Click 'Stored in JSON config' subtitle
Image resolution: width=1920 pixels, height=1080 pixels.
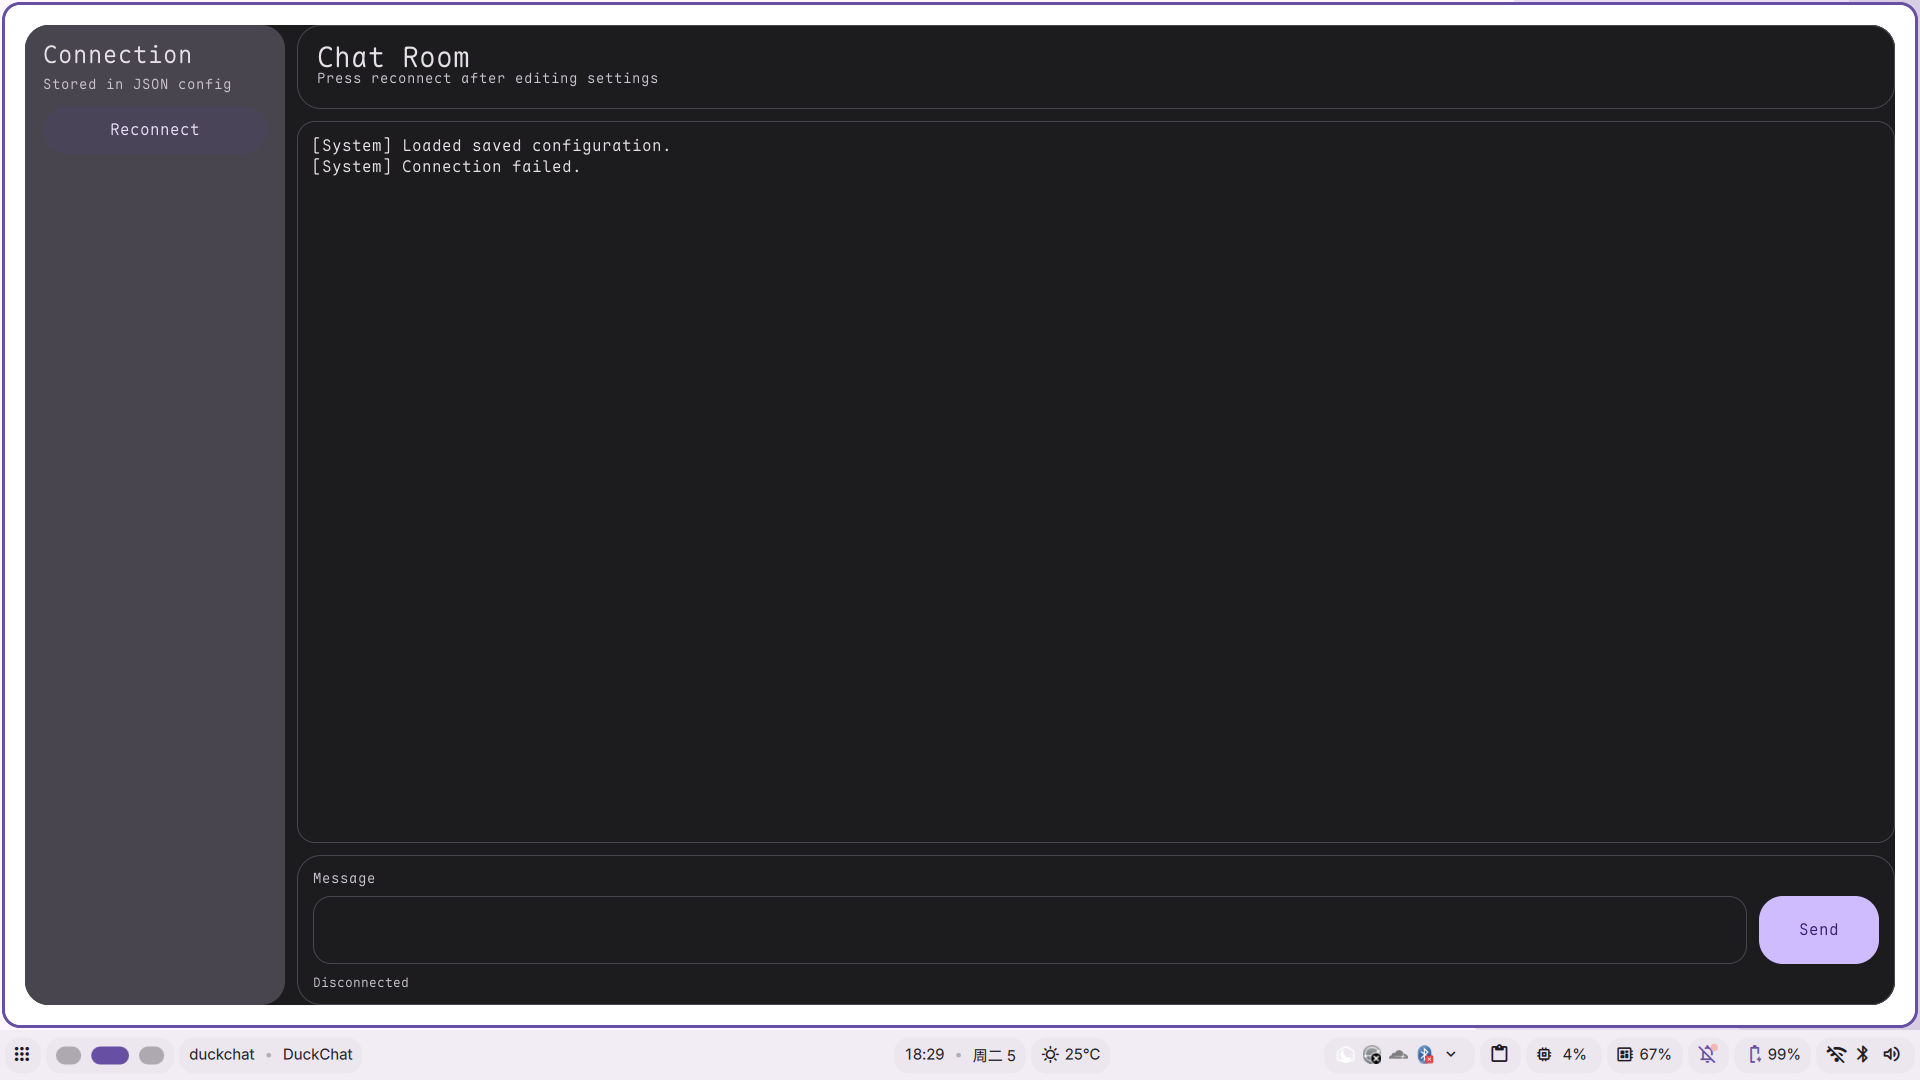tap(137, 85)
